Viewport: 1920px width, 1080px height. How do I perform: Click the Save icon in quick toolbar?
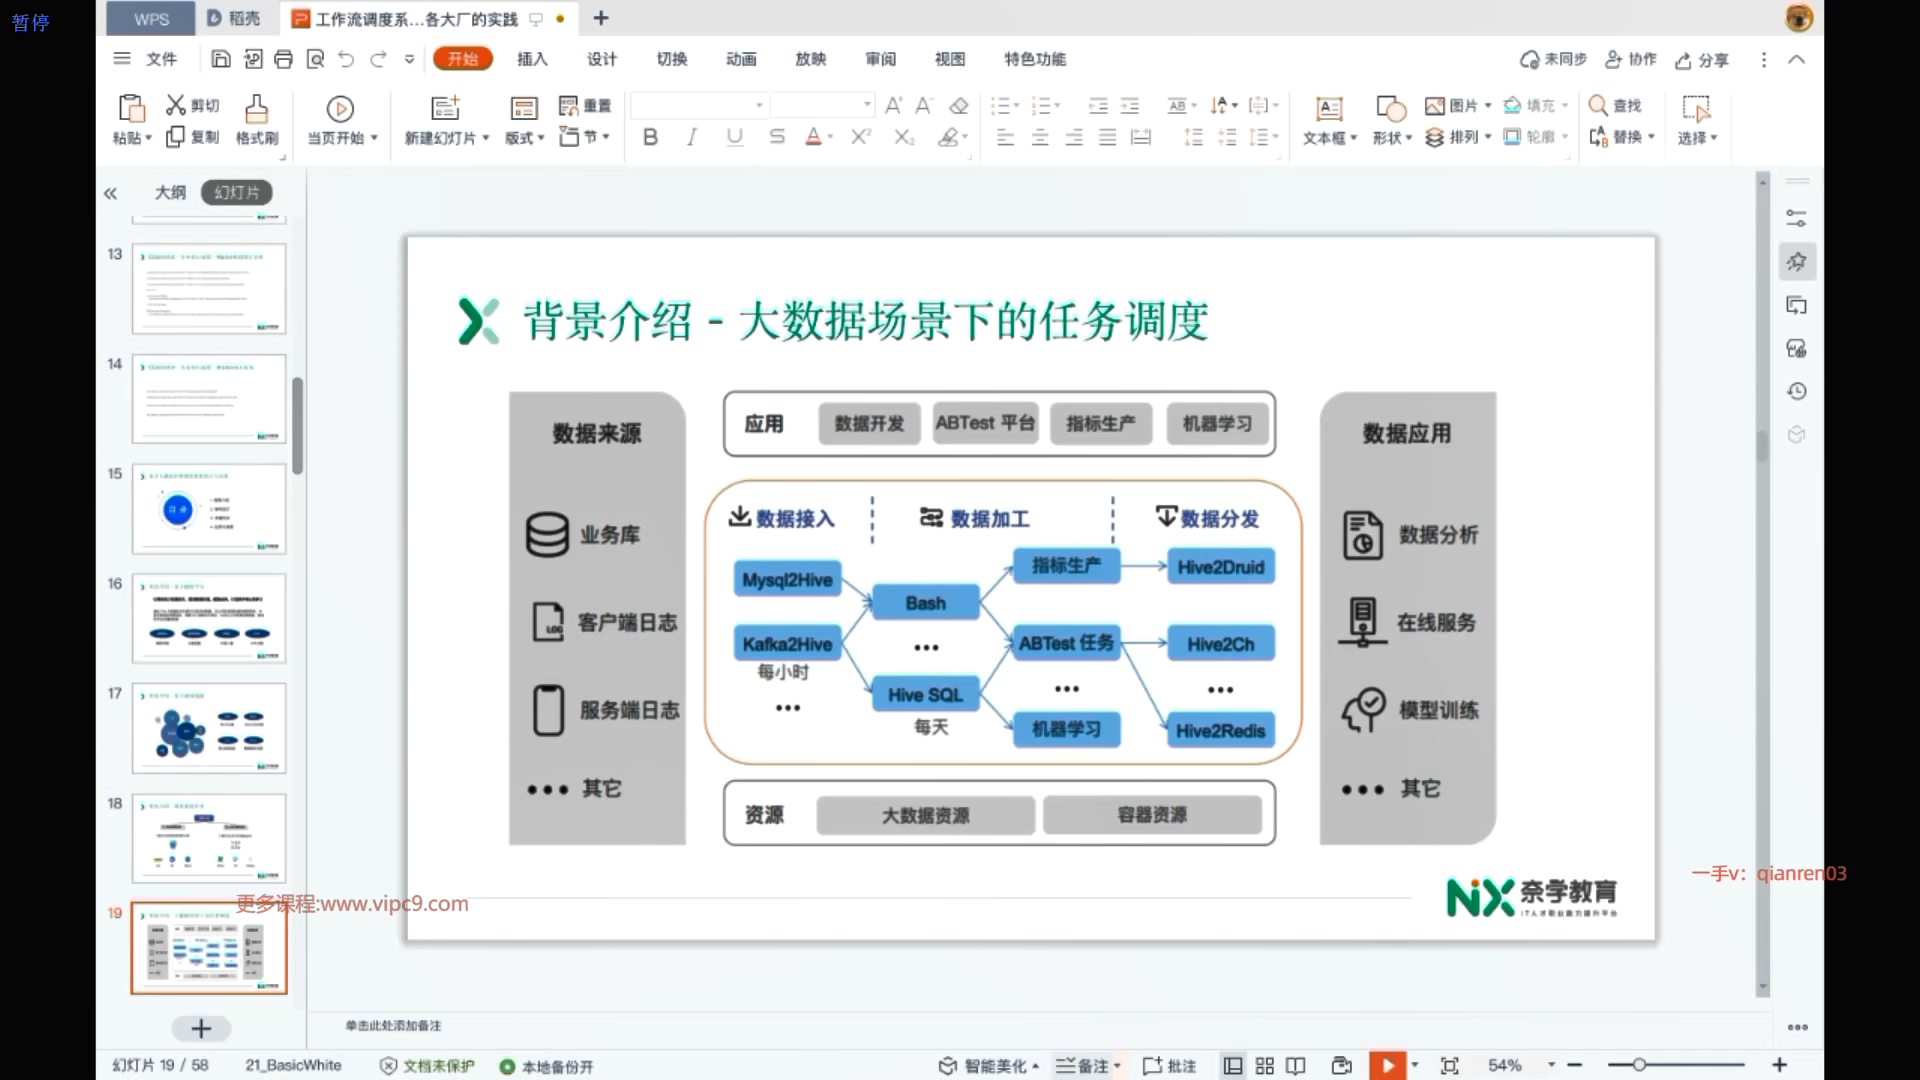coord(221,59)
